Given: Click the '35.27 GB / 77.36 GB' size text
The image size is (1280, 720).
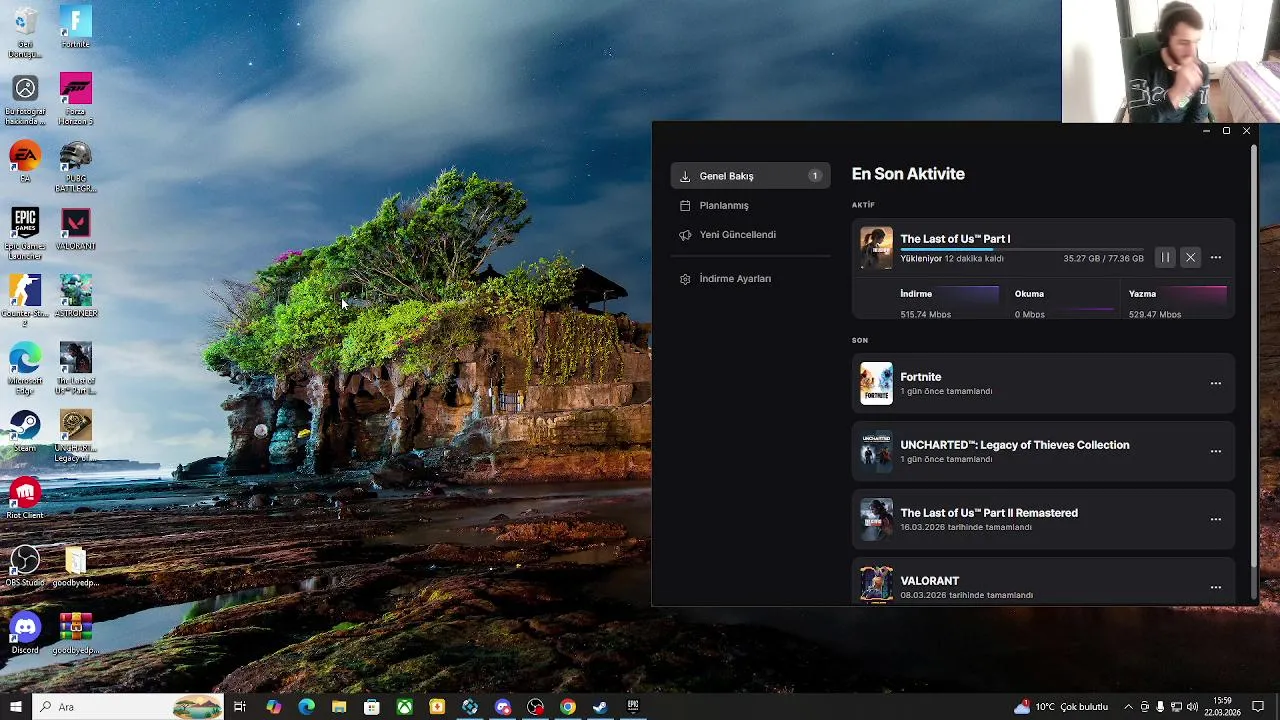Looking at the screenshot, I should click(x=1103, y=259).
